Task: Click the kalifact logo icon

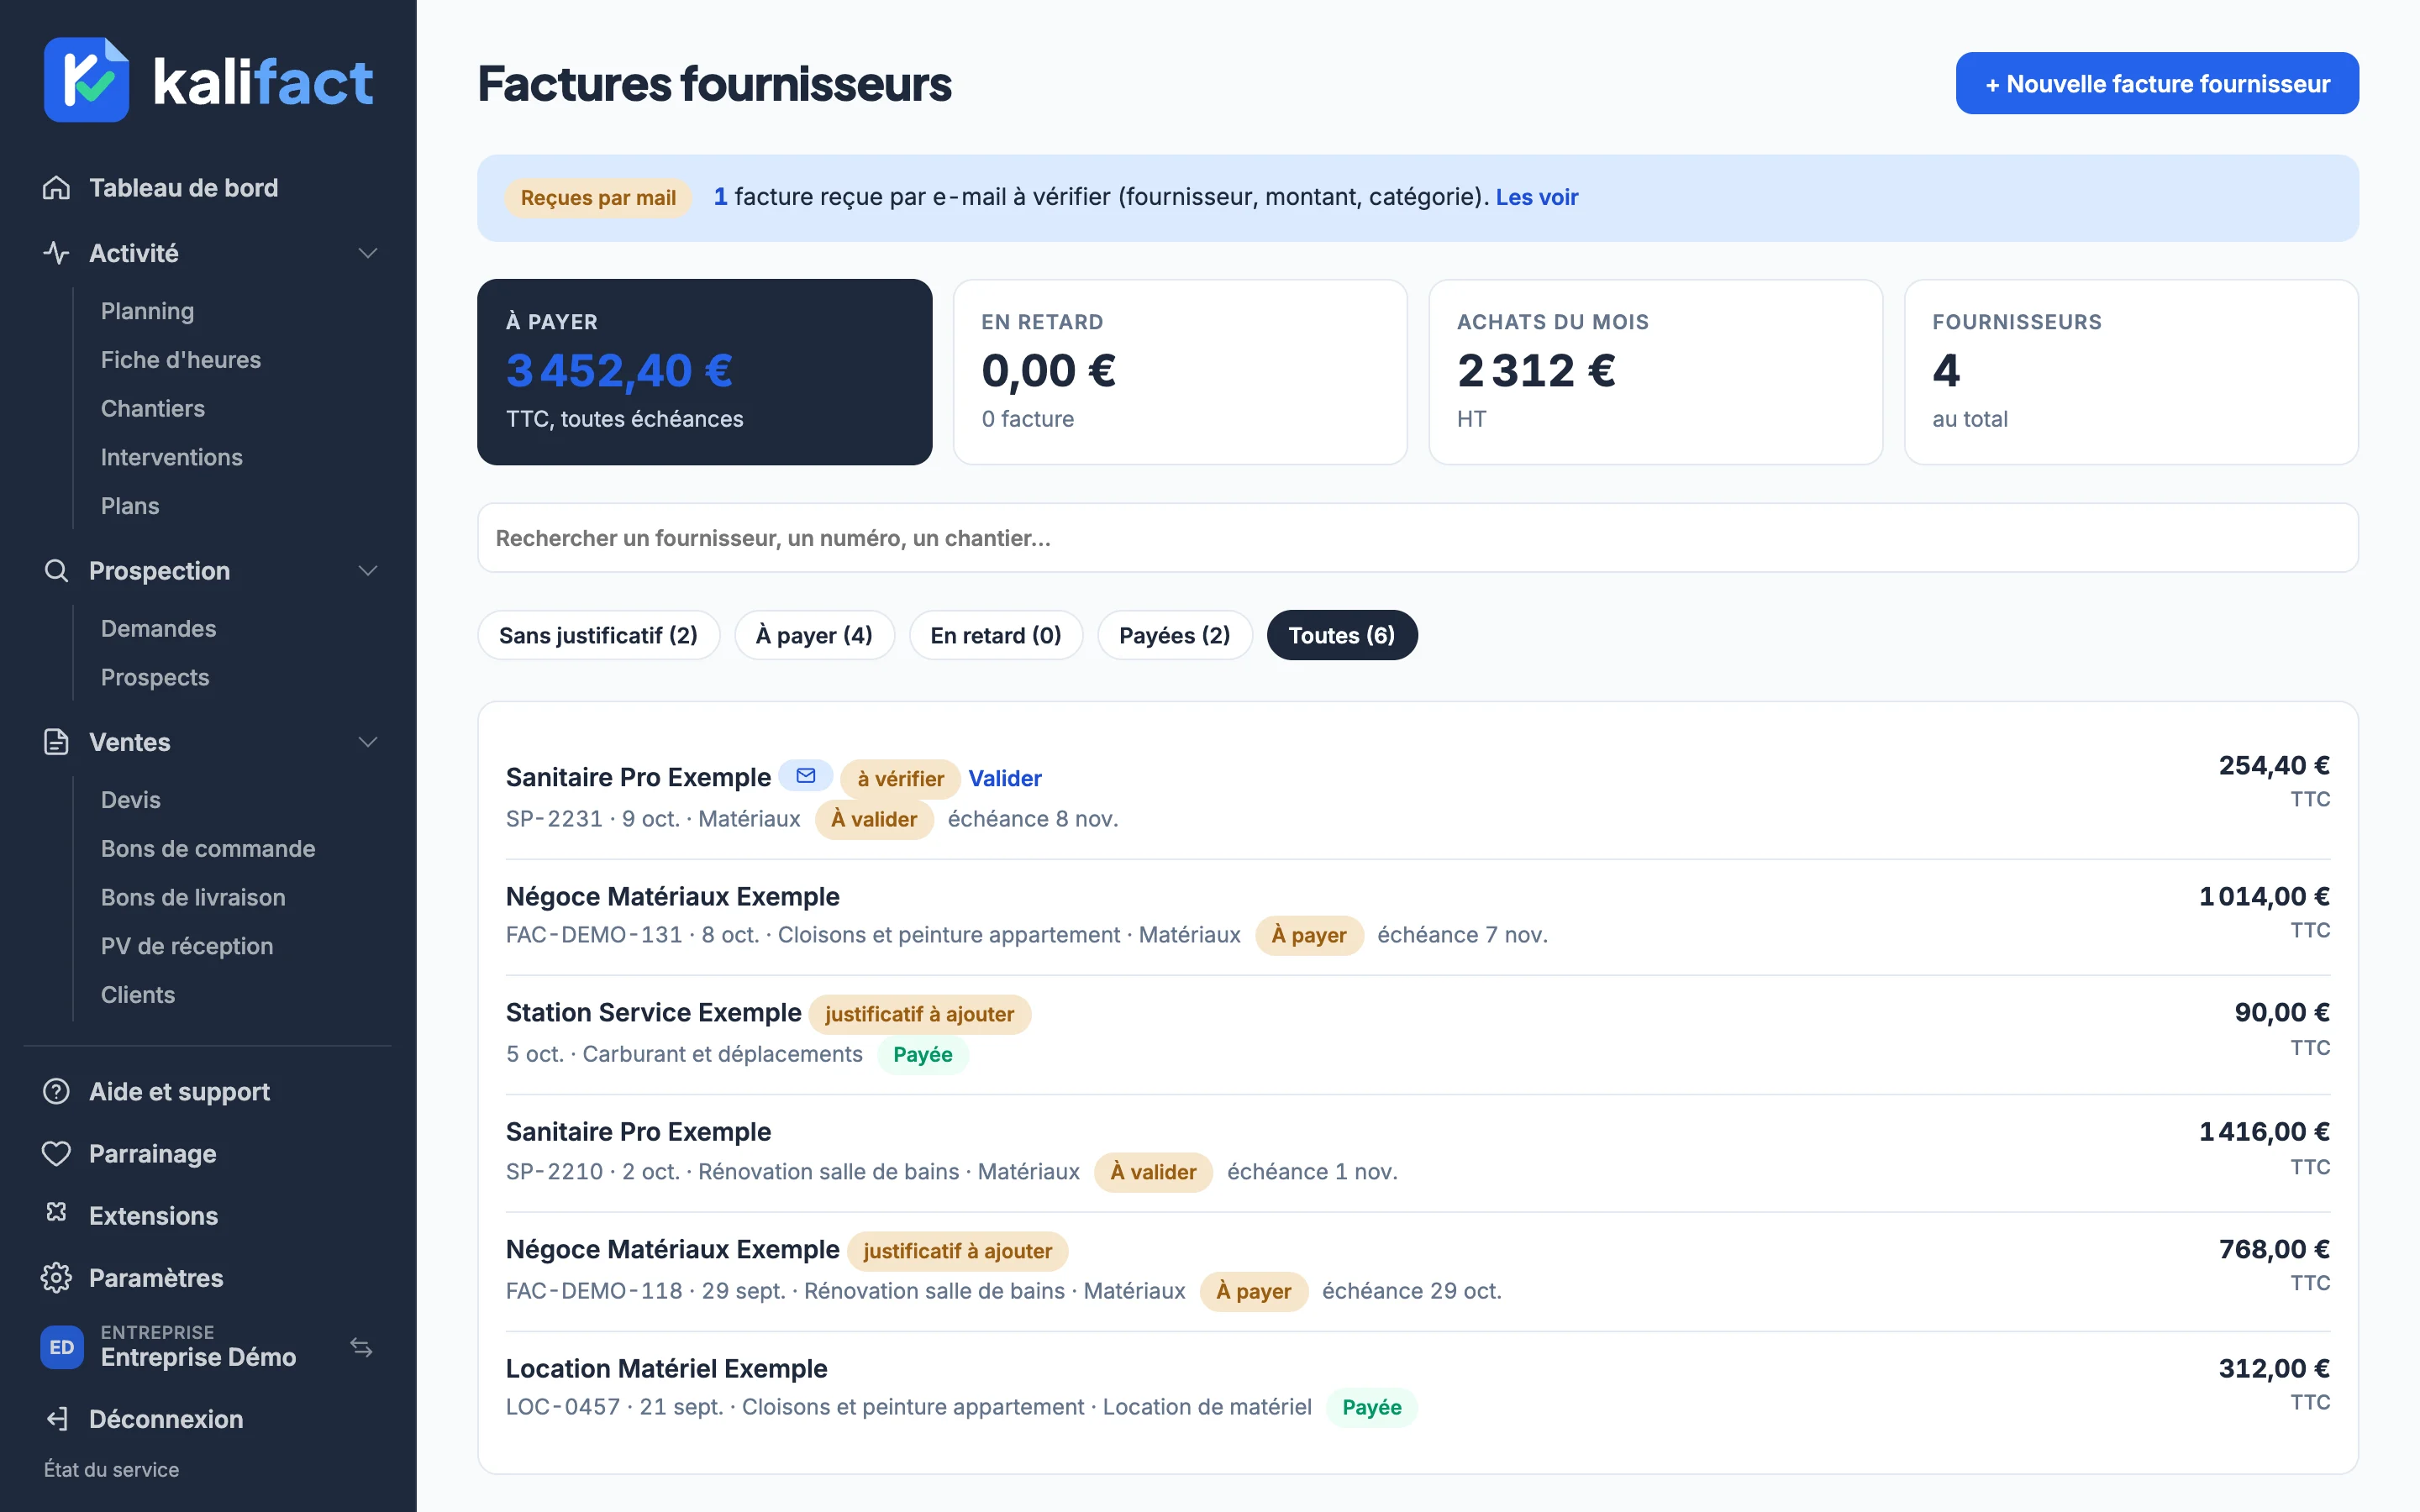Action: (x=86, y=80)
